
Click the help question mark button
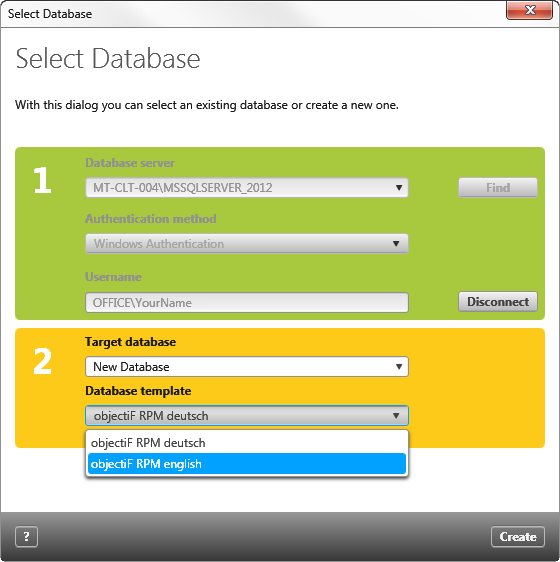coord(26,536)
